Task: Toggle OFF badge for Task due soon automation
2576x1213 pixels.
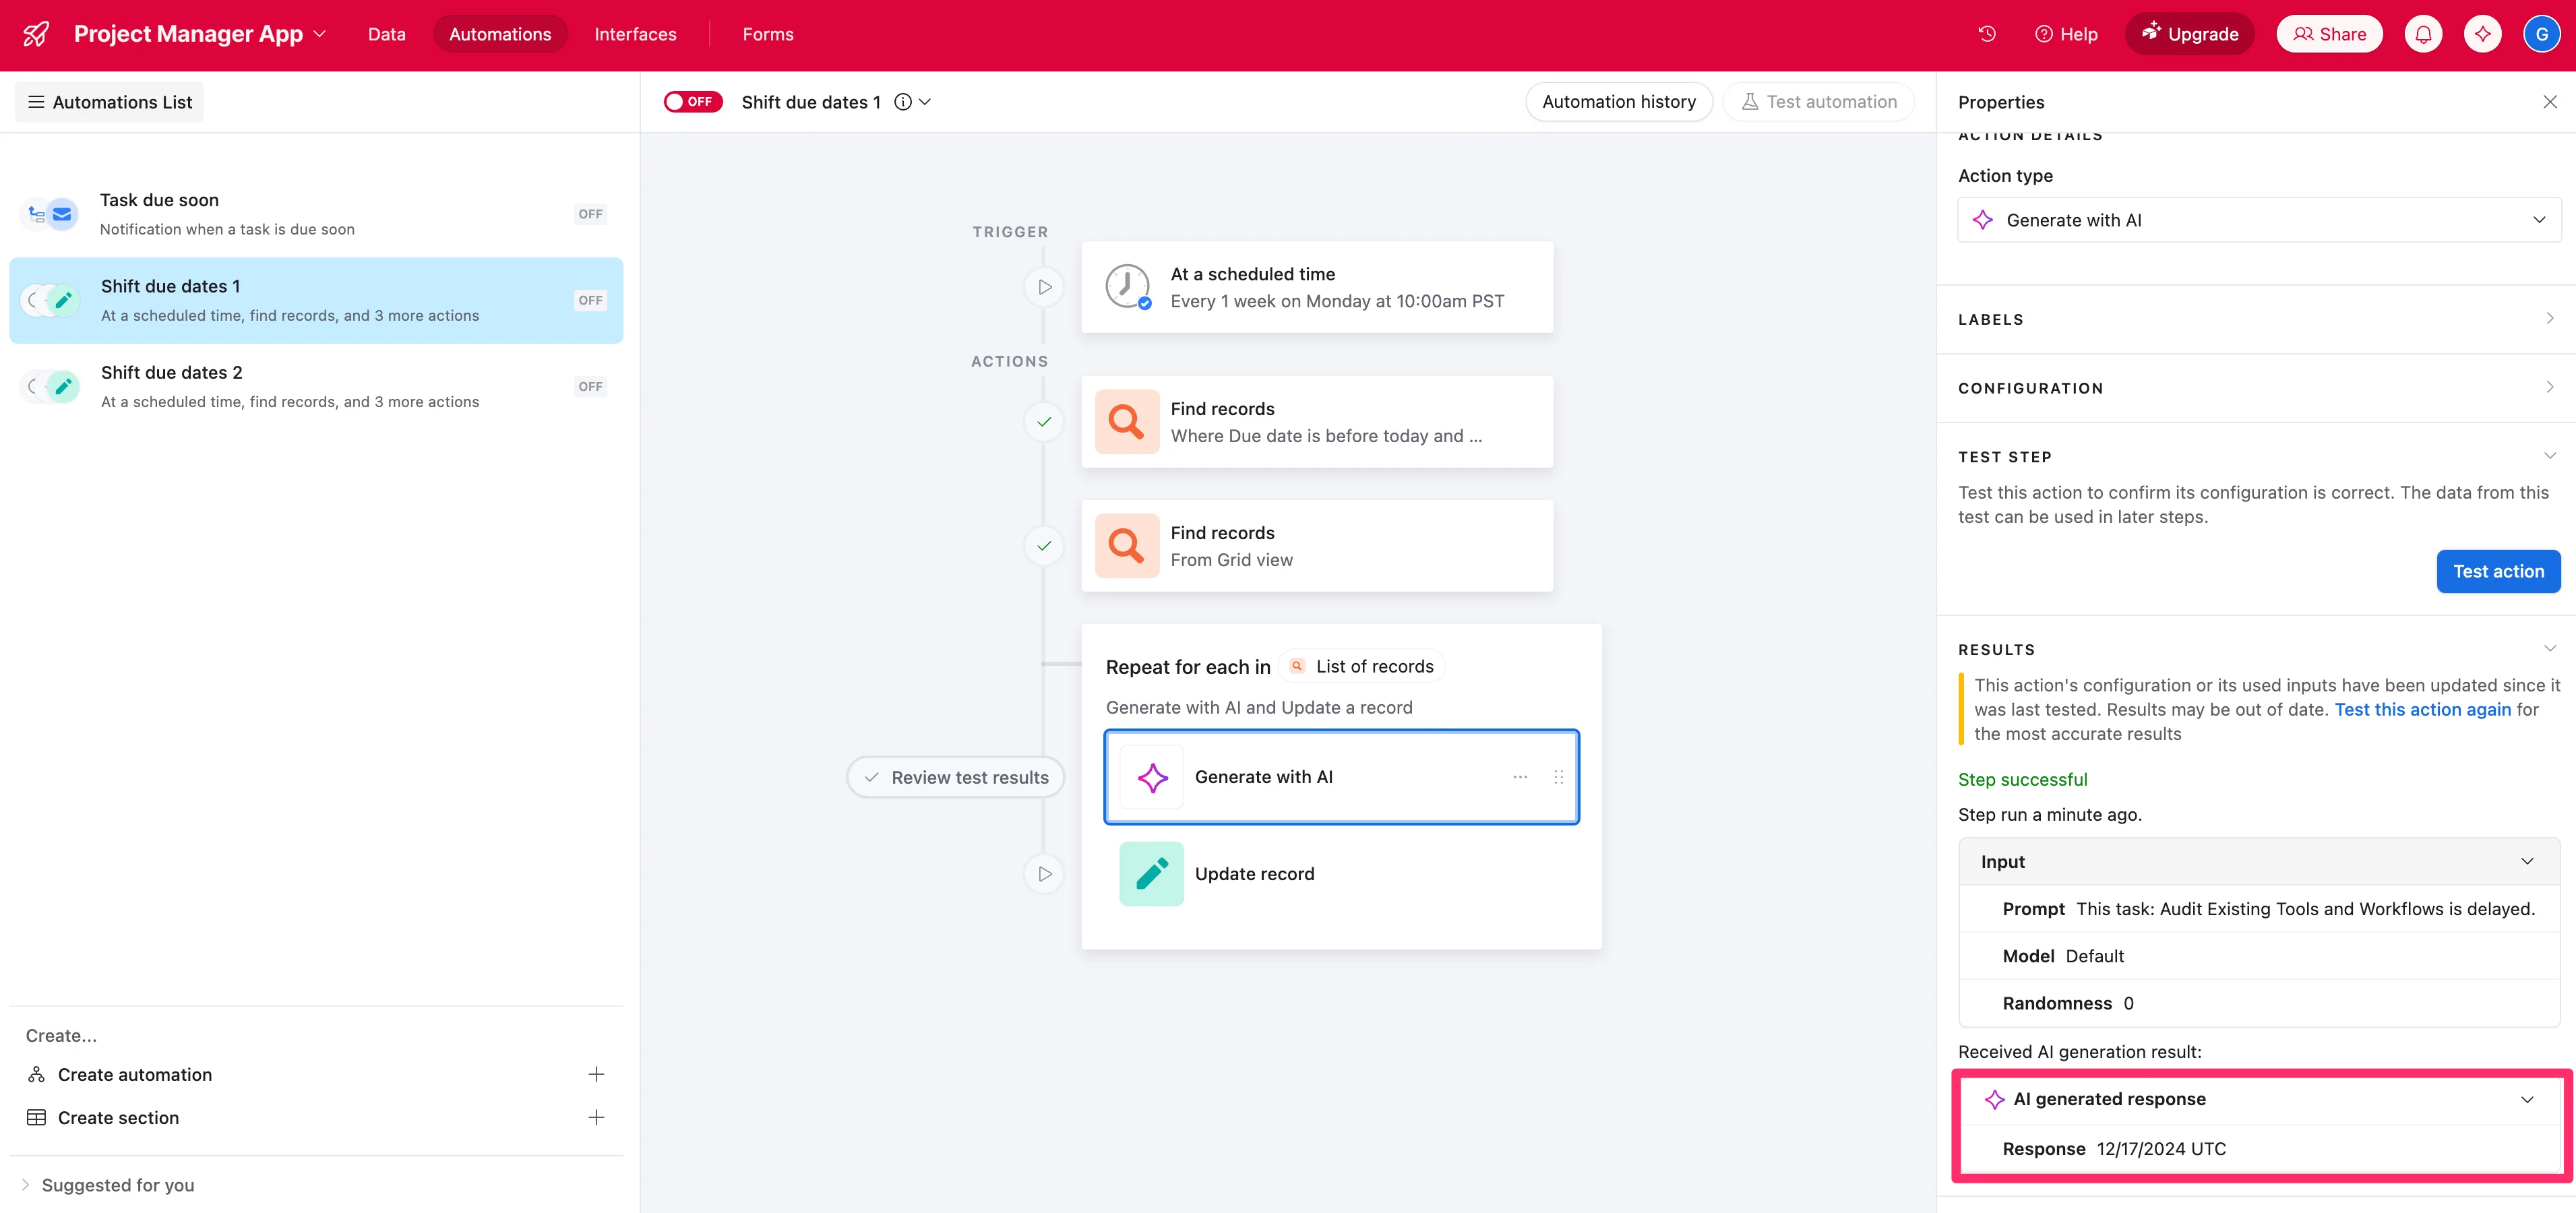Action: 590,214
